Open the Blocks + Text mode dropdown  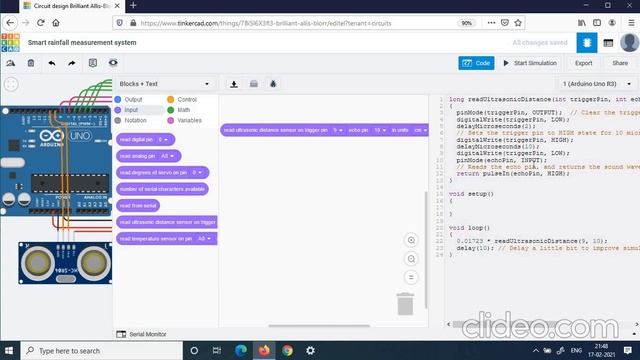[164, 84]
